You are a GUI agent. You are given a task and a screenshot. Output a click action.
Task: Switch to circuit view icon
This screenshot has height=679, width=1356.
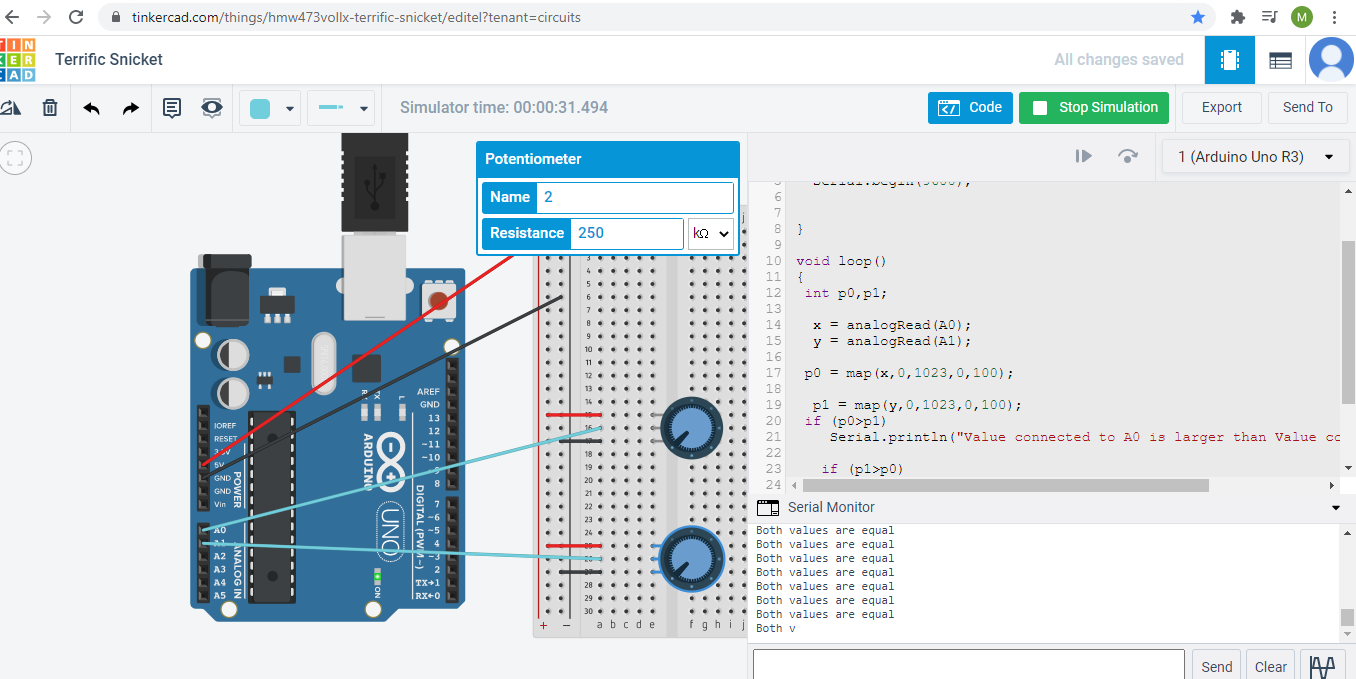pyautogui.click(x=1230, y=60)
